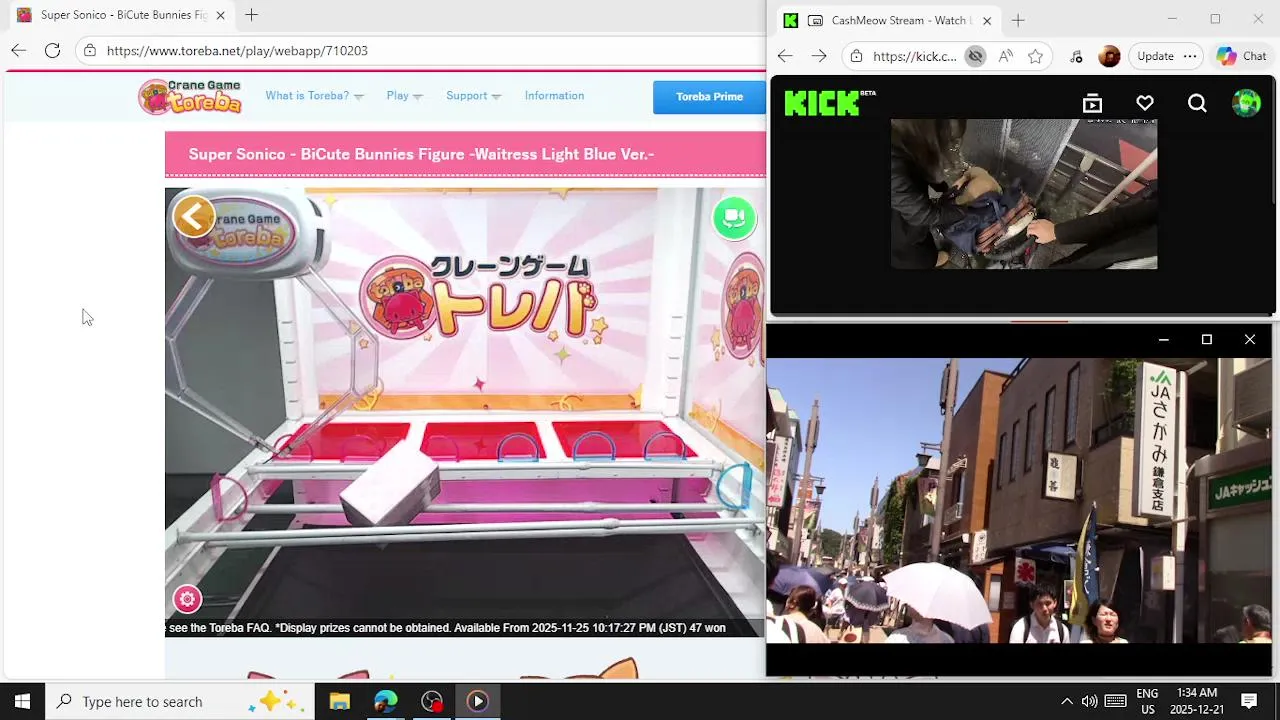The width and height of the screenshot is (1280, 720).
Task: Open the volume speaker icon
Action: click(x=1089, y=701)
